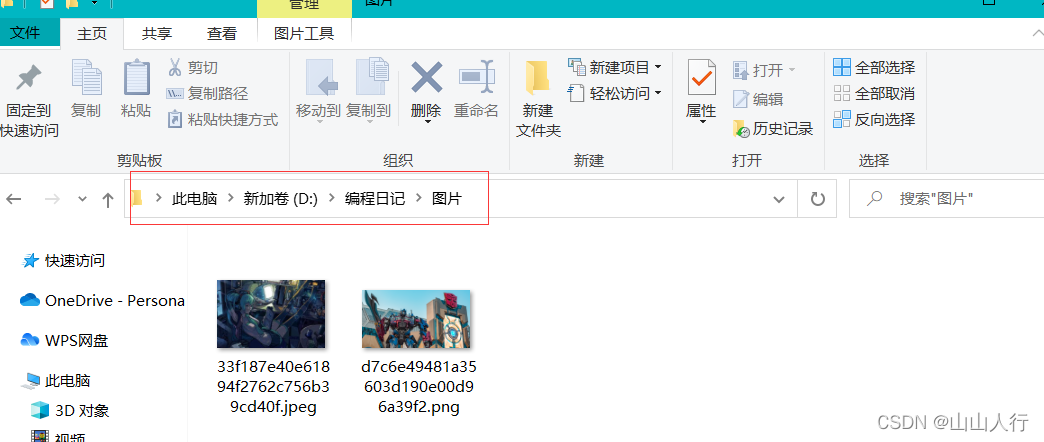Viewport: 1044px width, 442px height.
Task: Click the Copy to (复制到) icon
Action: (x=372, y=78)
